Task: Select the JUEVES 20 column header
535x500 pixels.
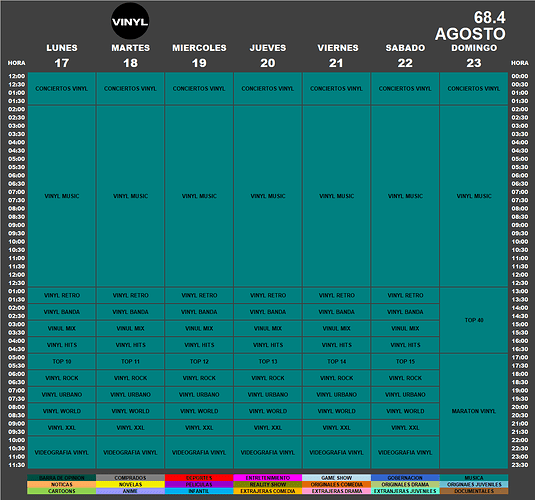Action: 268,55
